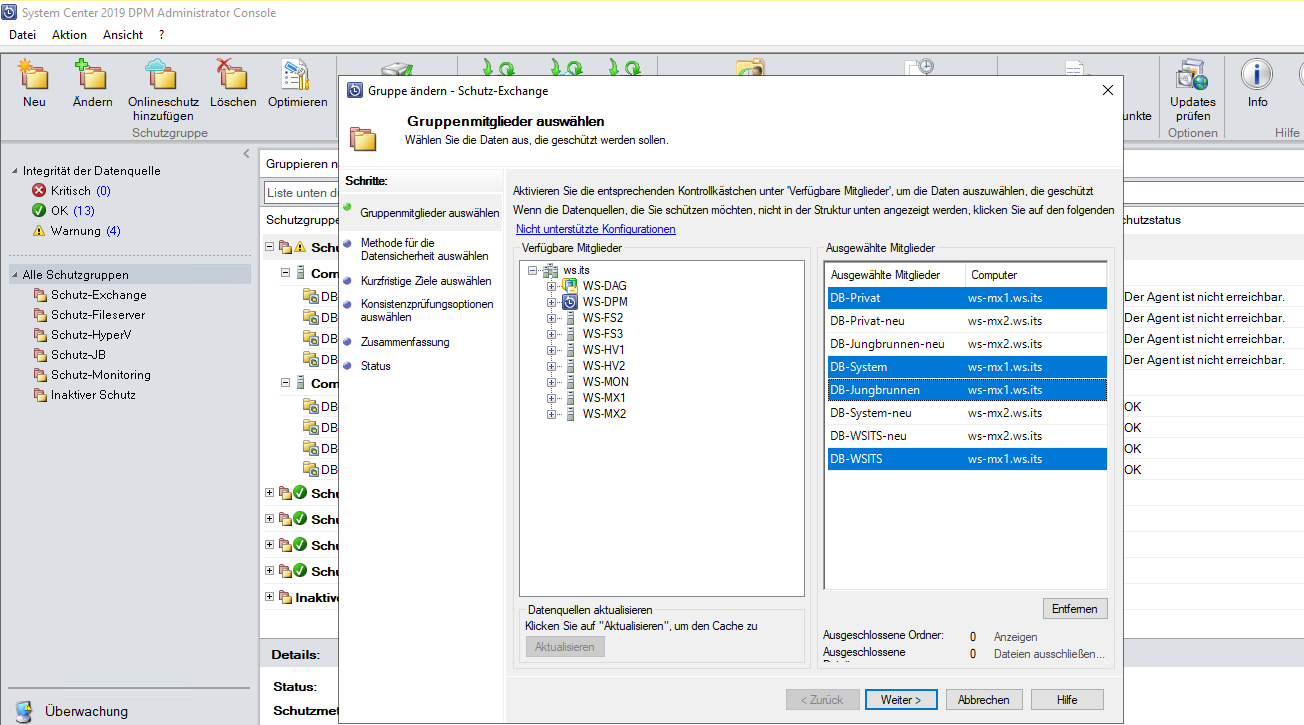The width and height of the screenshot is (1304, 725).
Task: Click the WS-MON server icon
Action: point(570,382)
